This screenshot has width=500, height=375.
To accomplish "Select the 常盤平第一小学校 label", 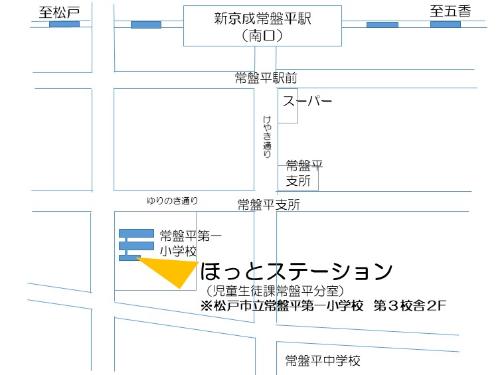I will (x=190, y=243).
